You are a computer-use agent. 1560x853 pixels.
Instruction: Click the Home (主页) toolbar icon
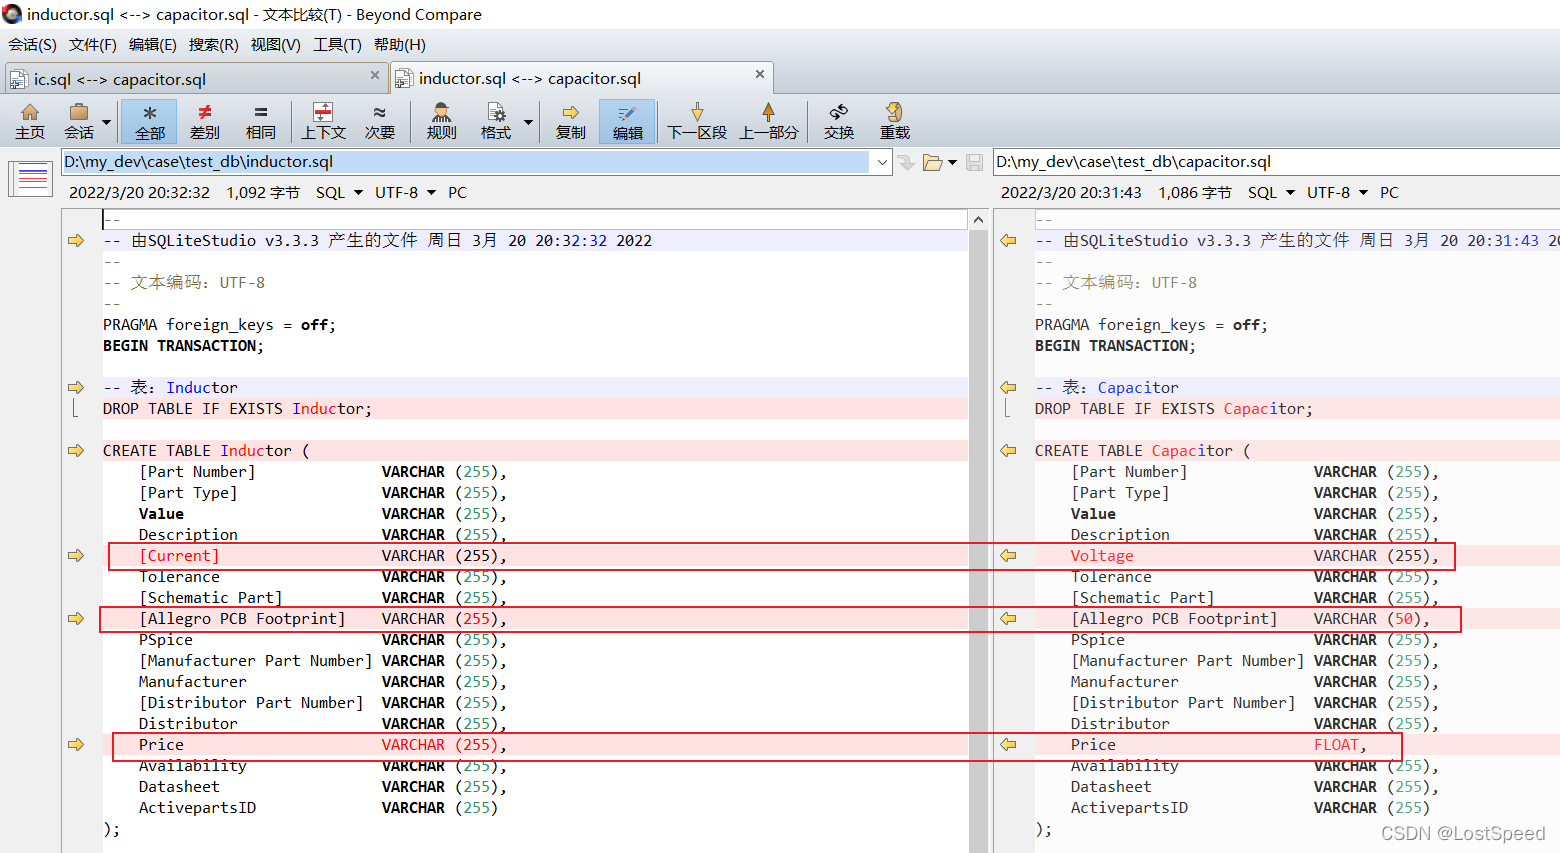[30, 121]
